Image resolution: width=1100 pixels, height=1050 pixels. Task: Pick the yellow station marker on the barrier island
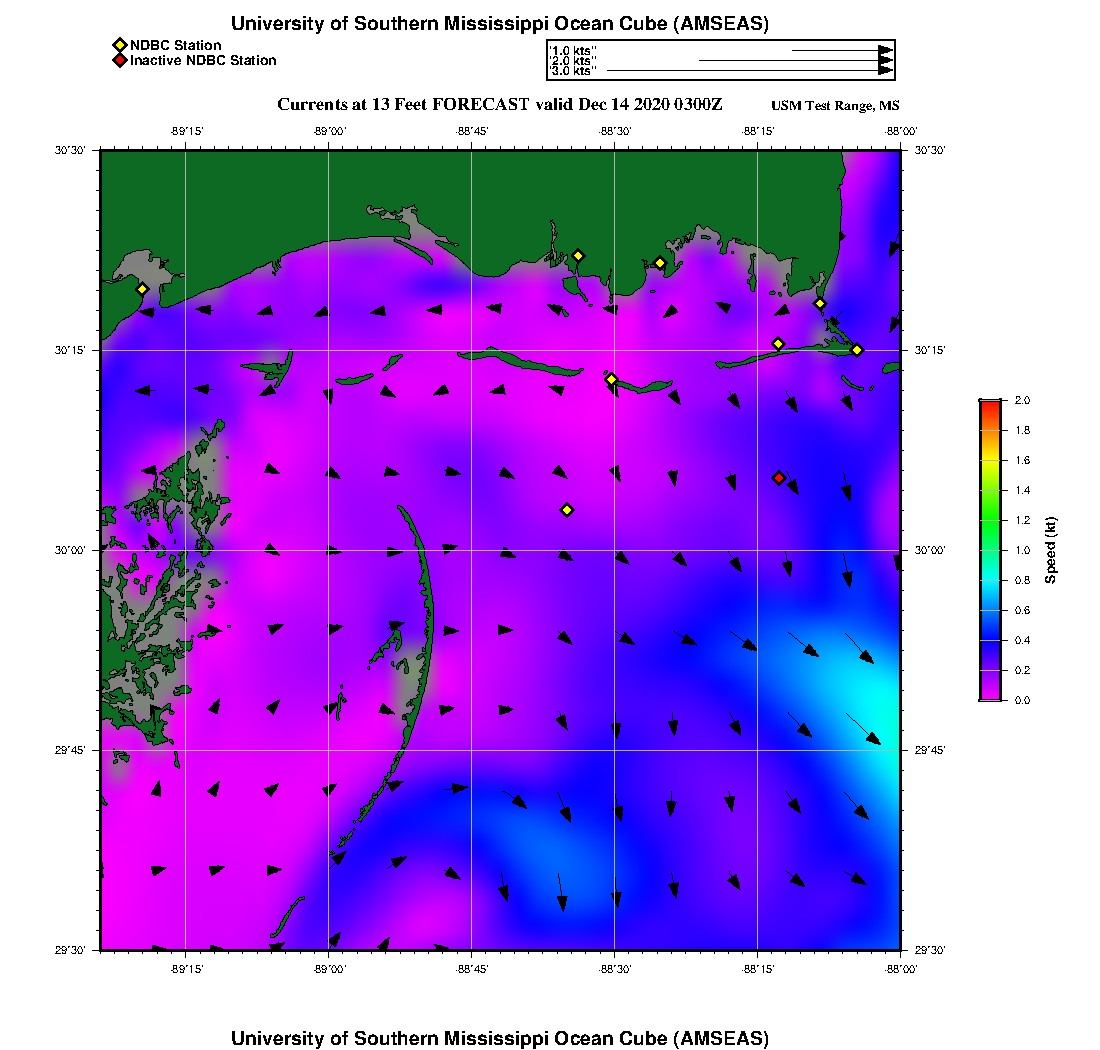611,379
